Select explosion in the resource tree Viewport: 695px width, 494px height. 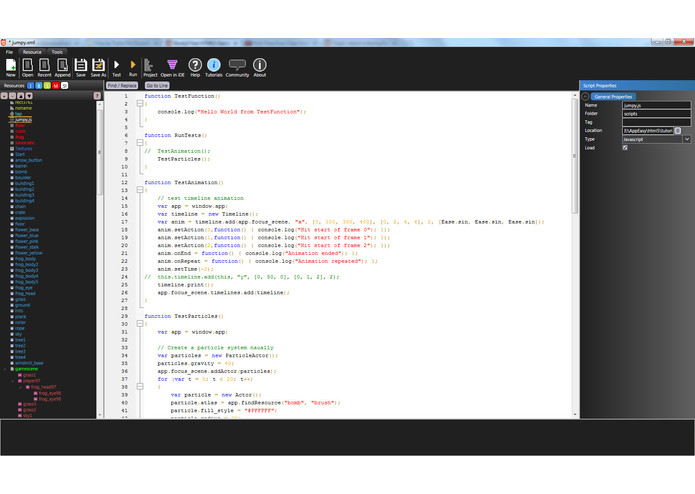pyautogui.click(x=25, y=218)
